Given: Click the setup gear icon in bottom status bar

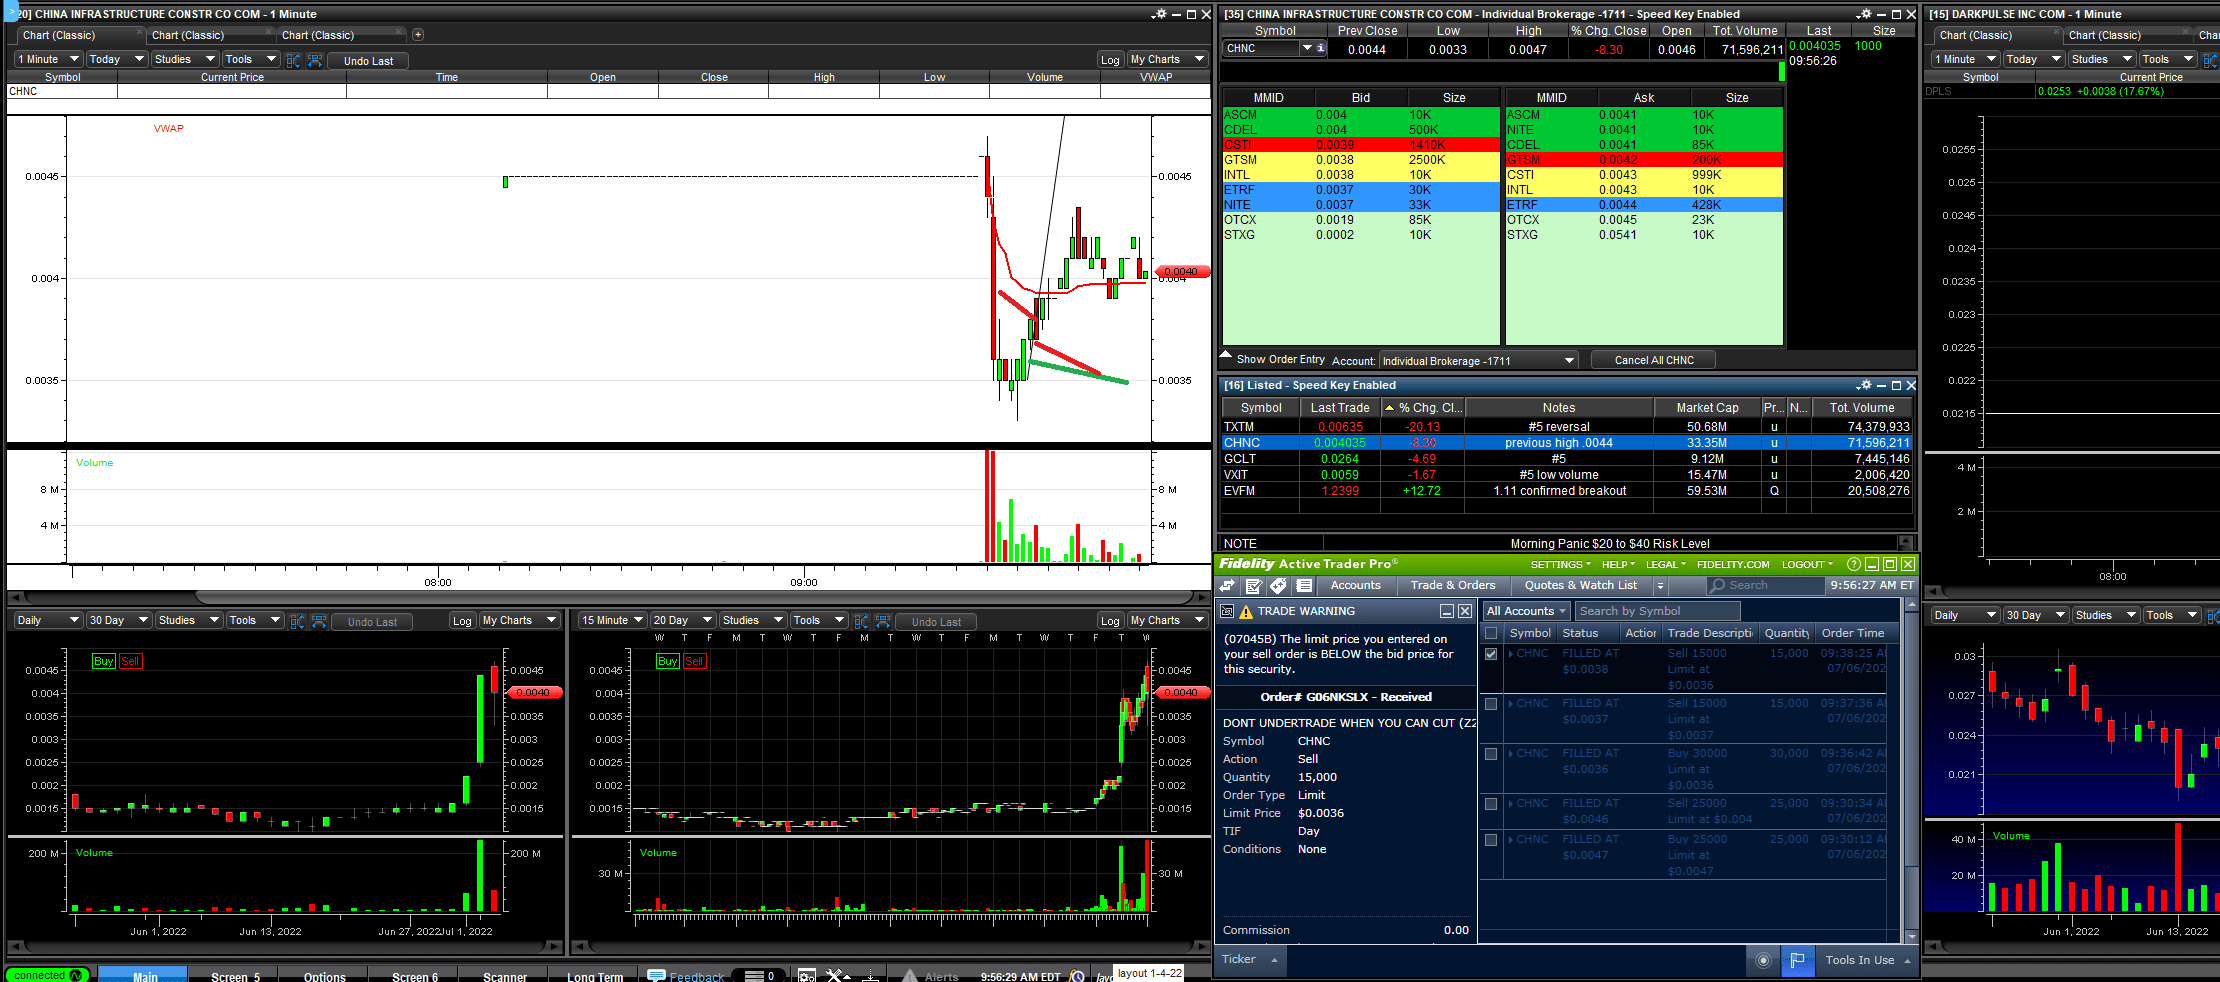Looking at the screenshot, I should [x=807, y=975].
